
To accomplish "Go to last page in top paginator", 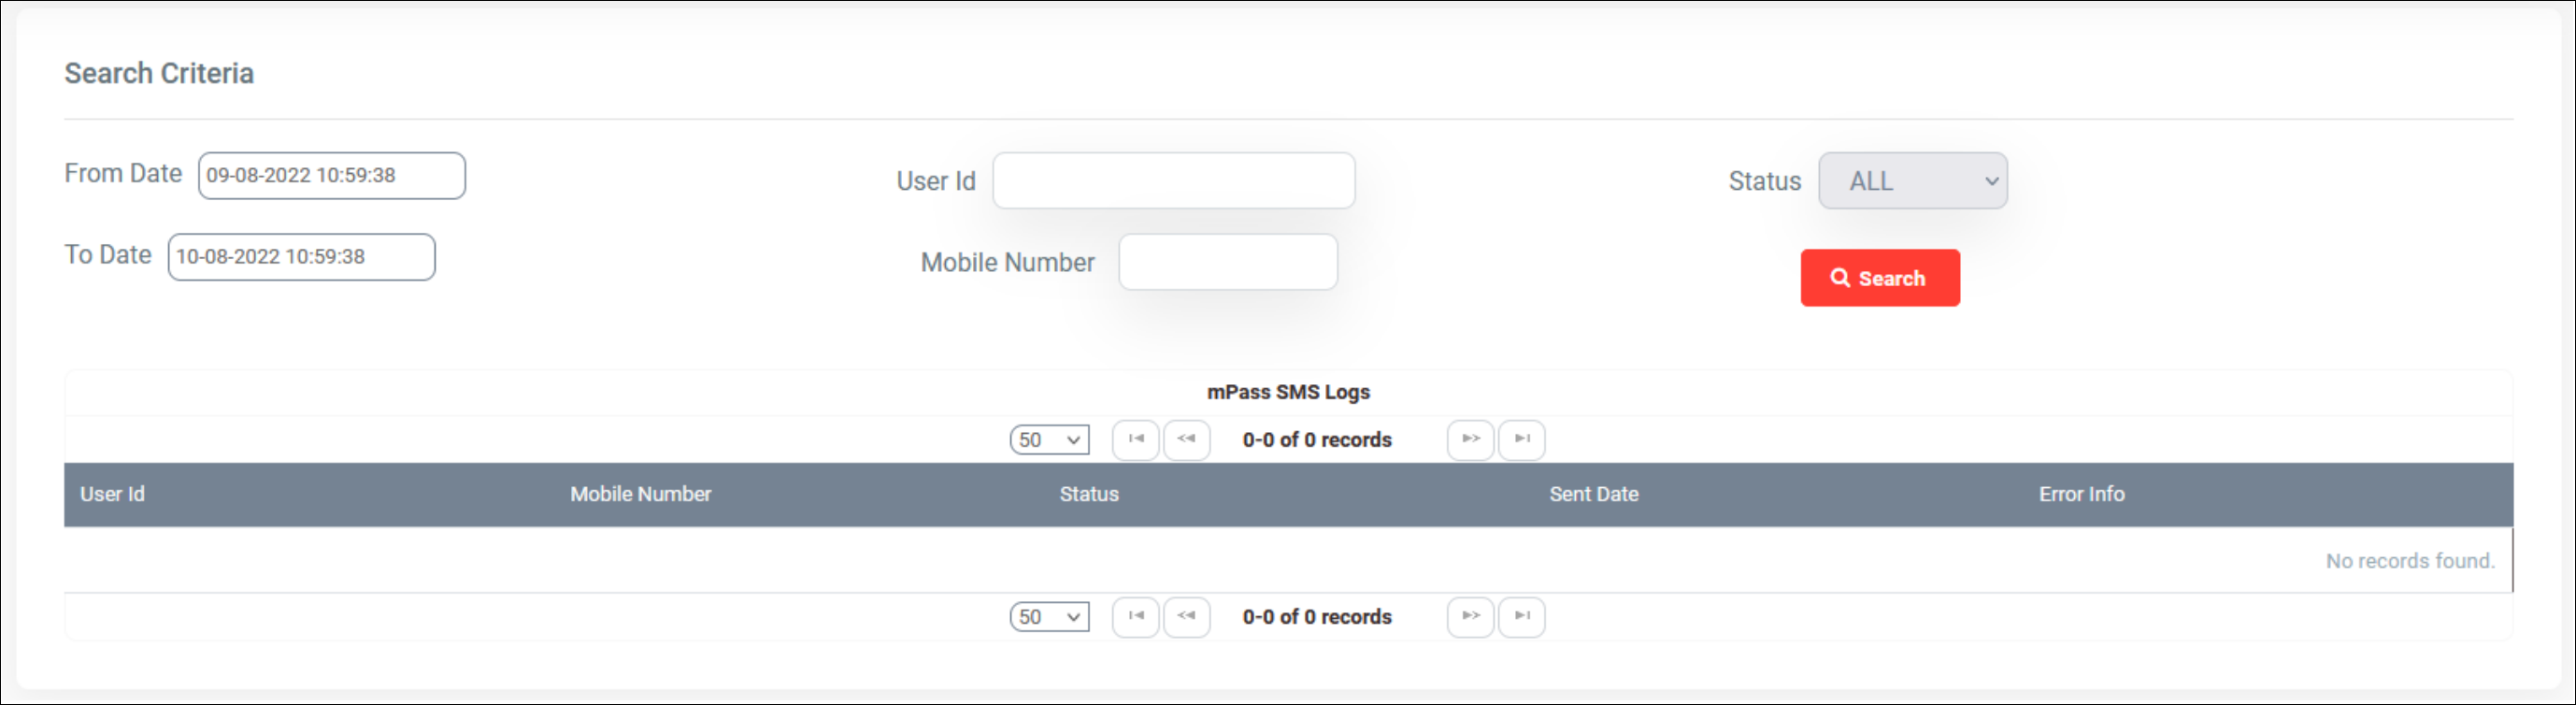I will (x=1521, y=439).
